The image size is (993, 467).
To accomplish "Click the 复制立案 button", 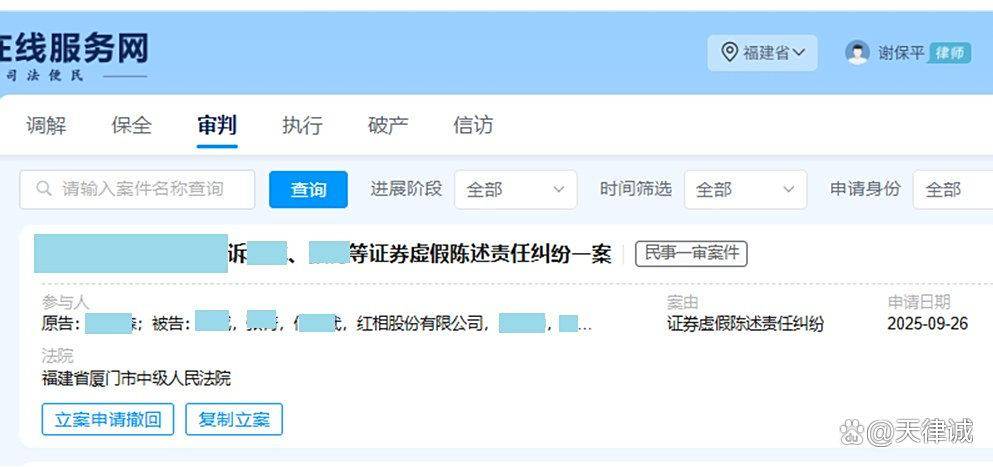I will (234, 419).
